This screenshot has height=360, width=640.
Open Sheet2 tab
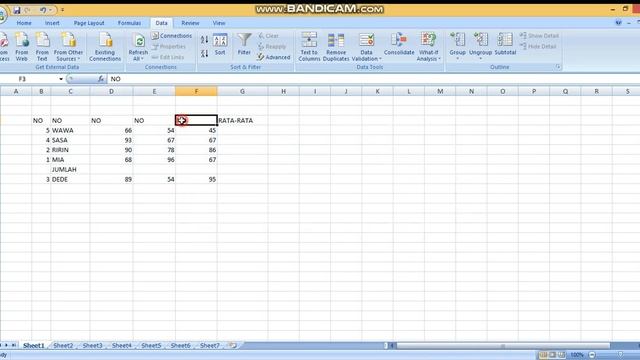(x=63, y=346)
